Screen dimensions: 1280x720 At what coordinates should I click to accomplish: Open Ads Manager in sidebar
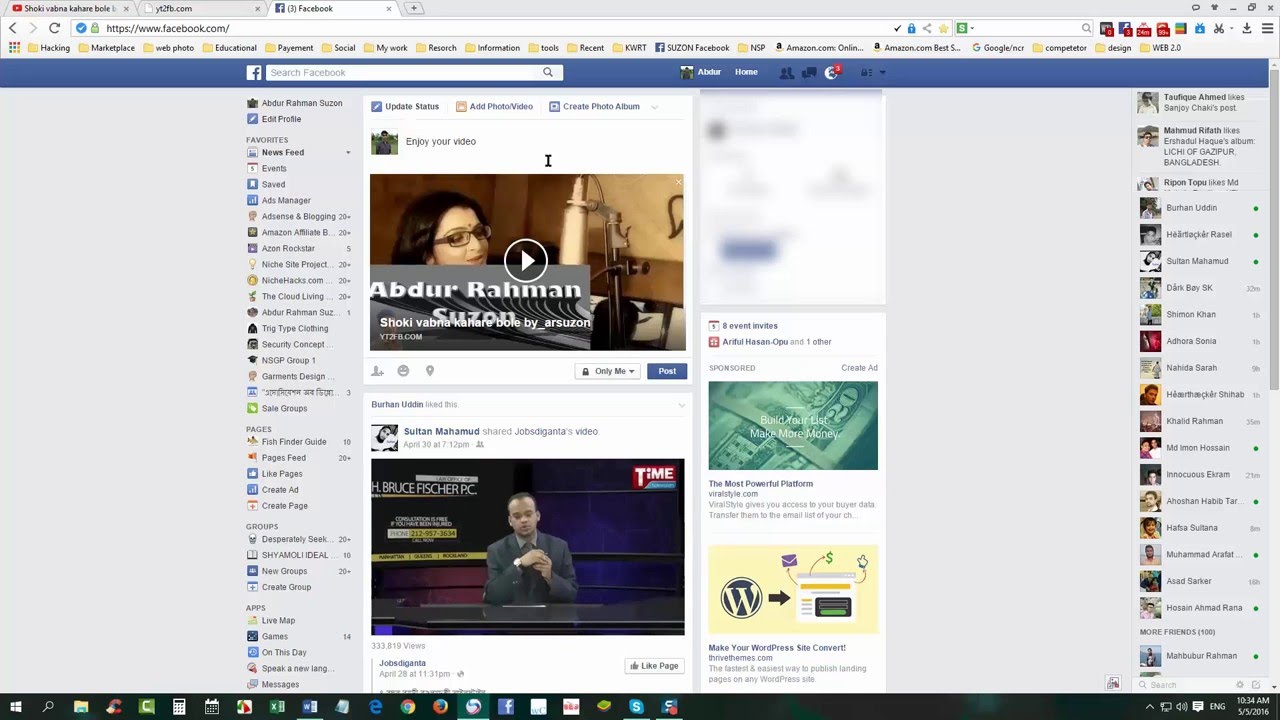(286, 201)
